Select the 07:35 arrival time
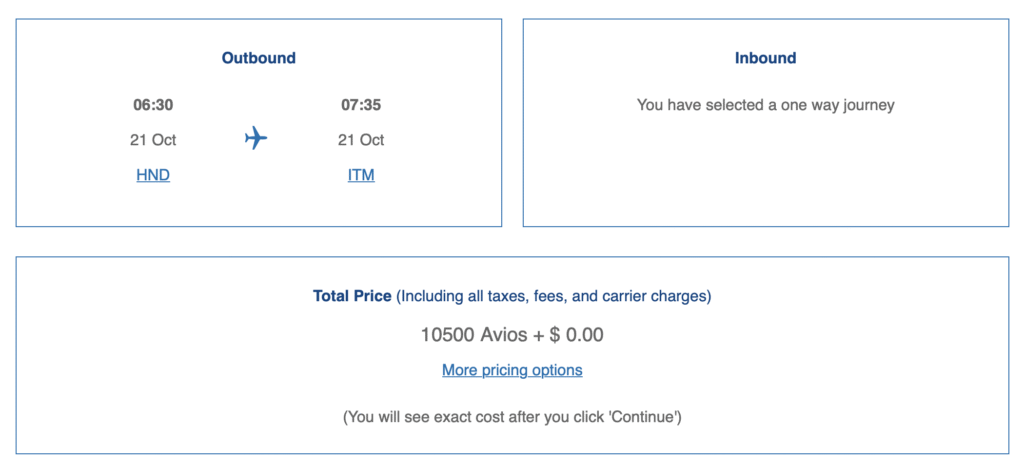The height and width of the screenshot is (466, 1024). [x=361, y=104]
